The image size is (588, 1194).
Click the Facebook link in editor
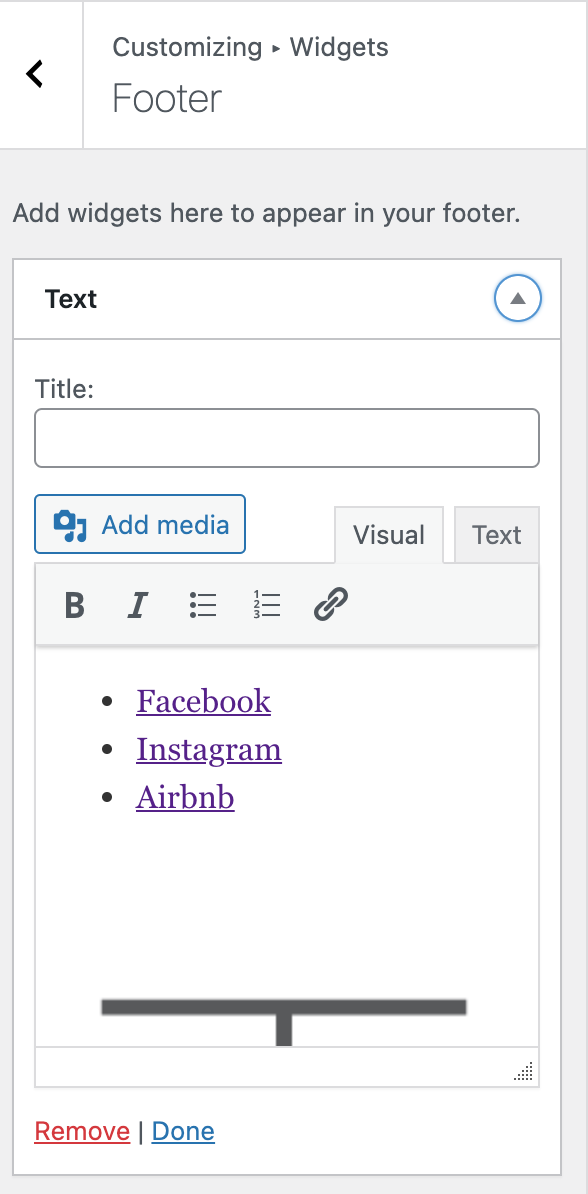(x=203, y=701)
